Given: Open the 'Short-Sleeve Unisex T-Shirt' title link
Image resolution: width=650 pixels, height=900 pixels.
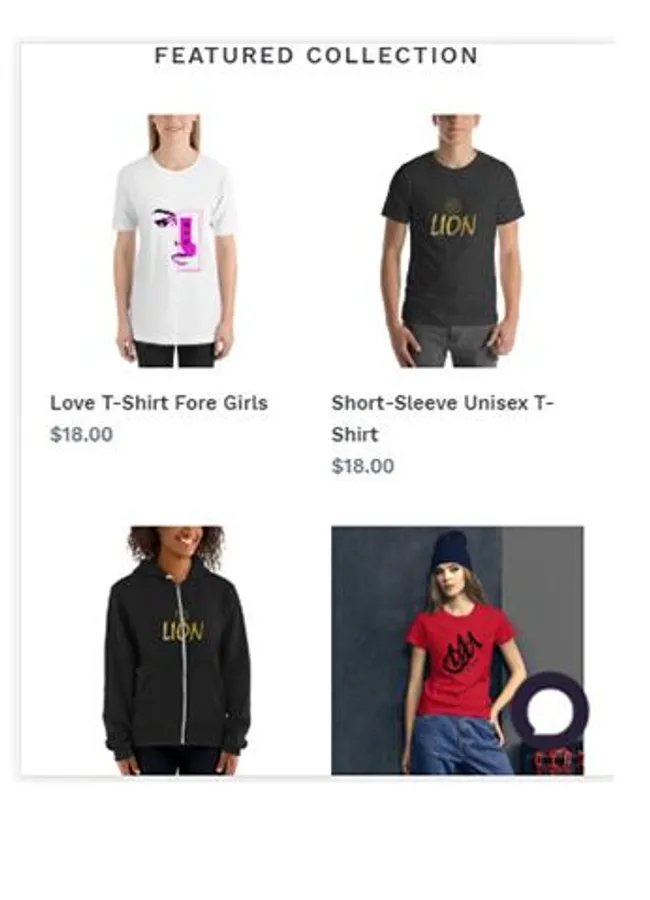Looking at the screenshot, I should pos(442,418).
